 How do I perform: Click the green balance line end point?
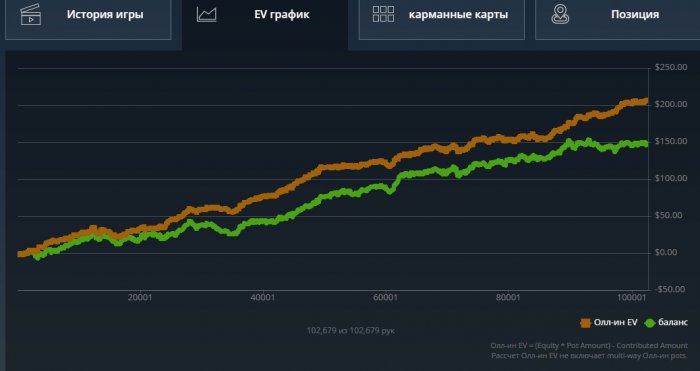coord(646,144)
